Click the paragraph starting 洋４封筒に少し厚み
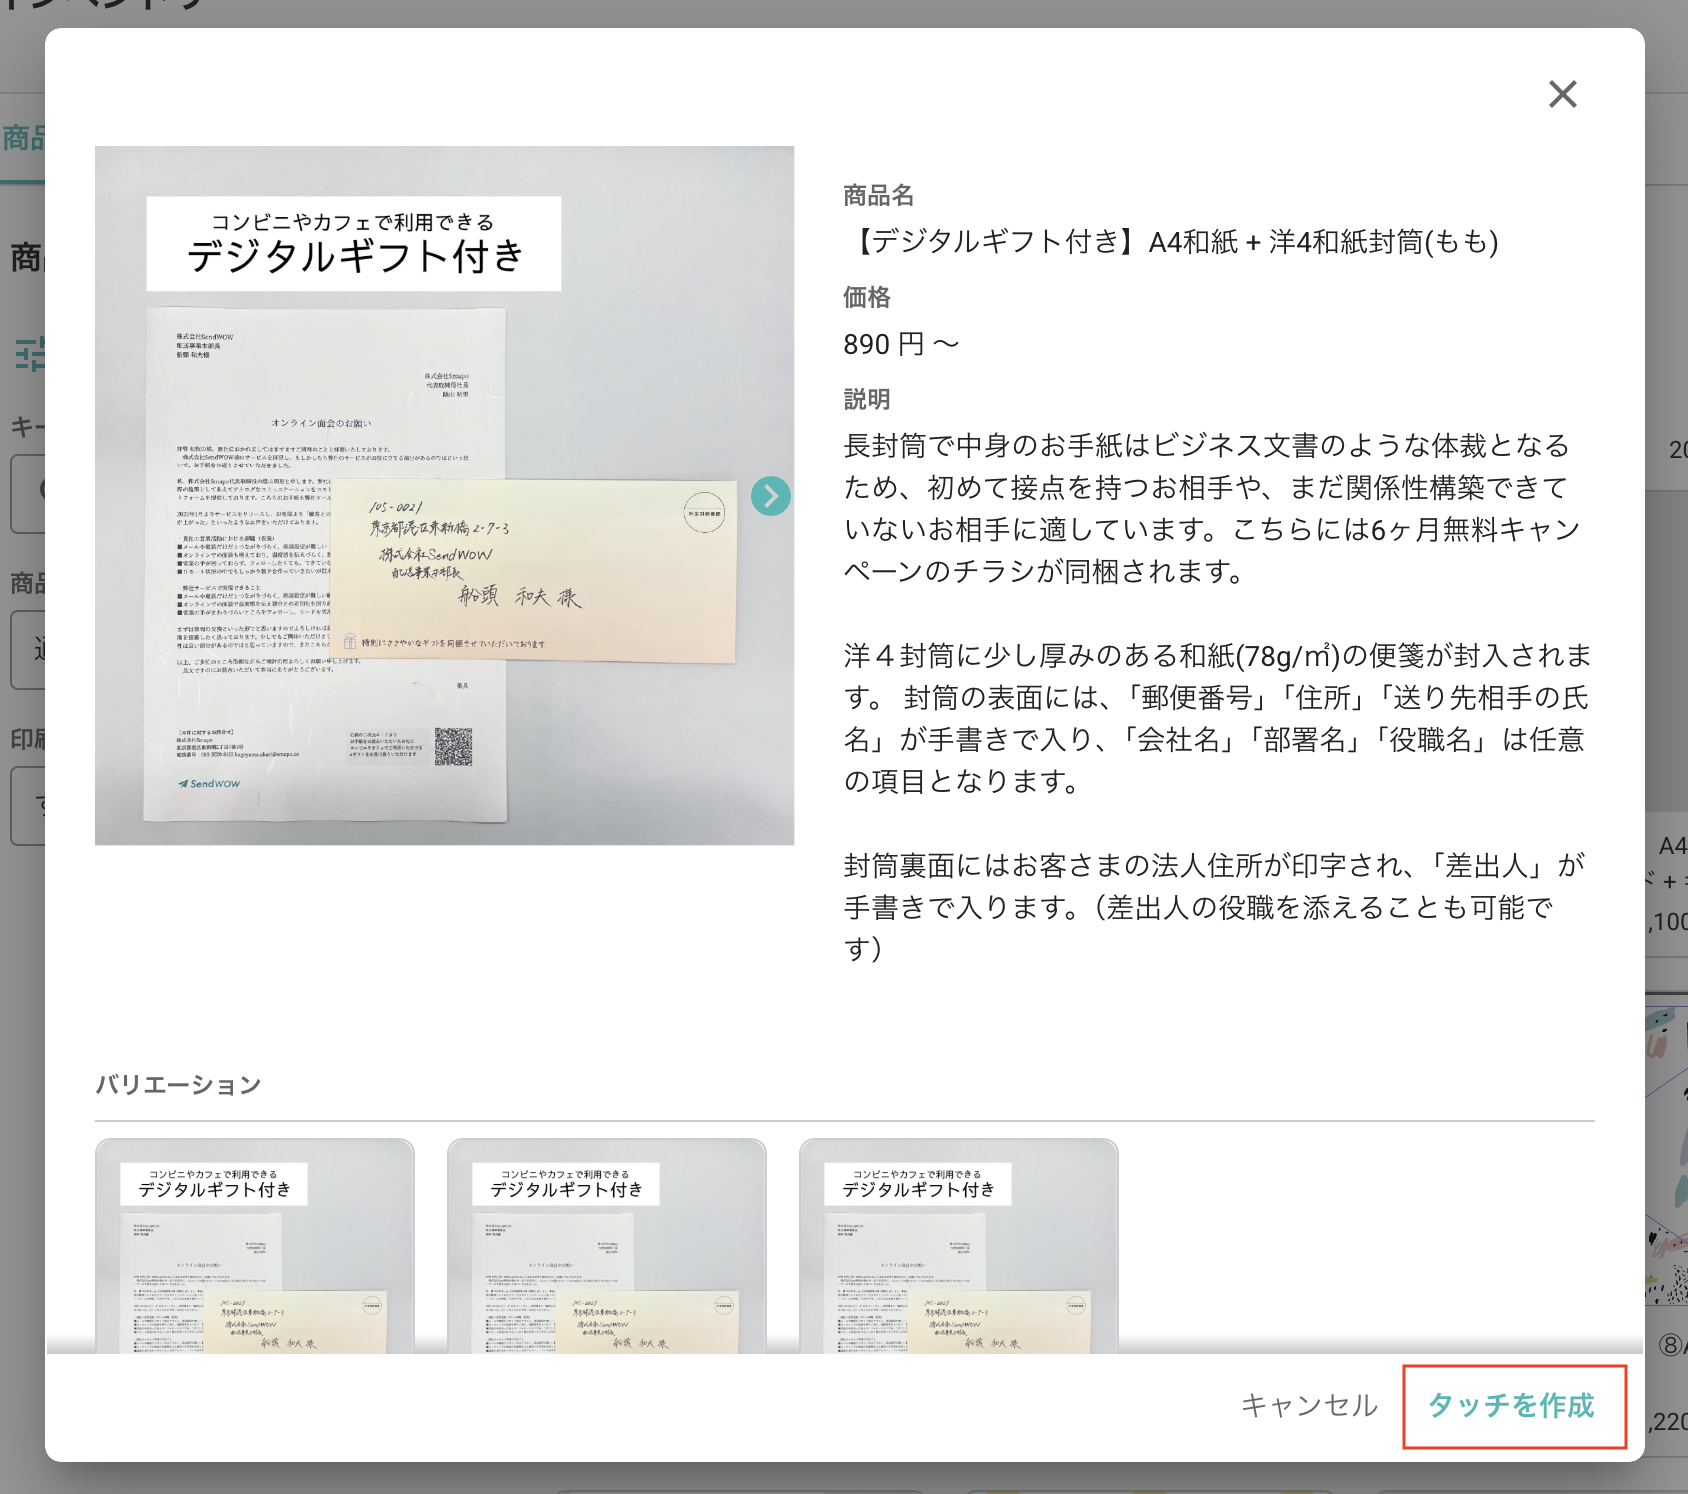 click(1217, 718)
